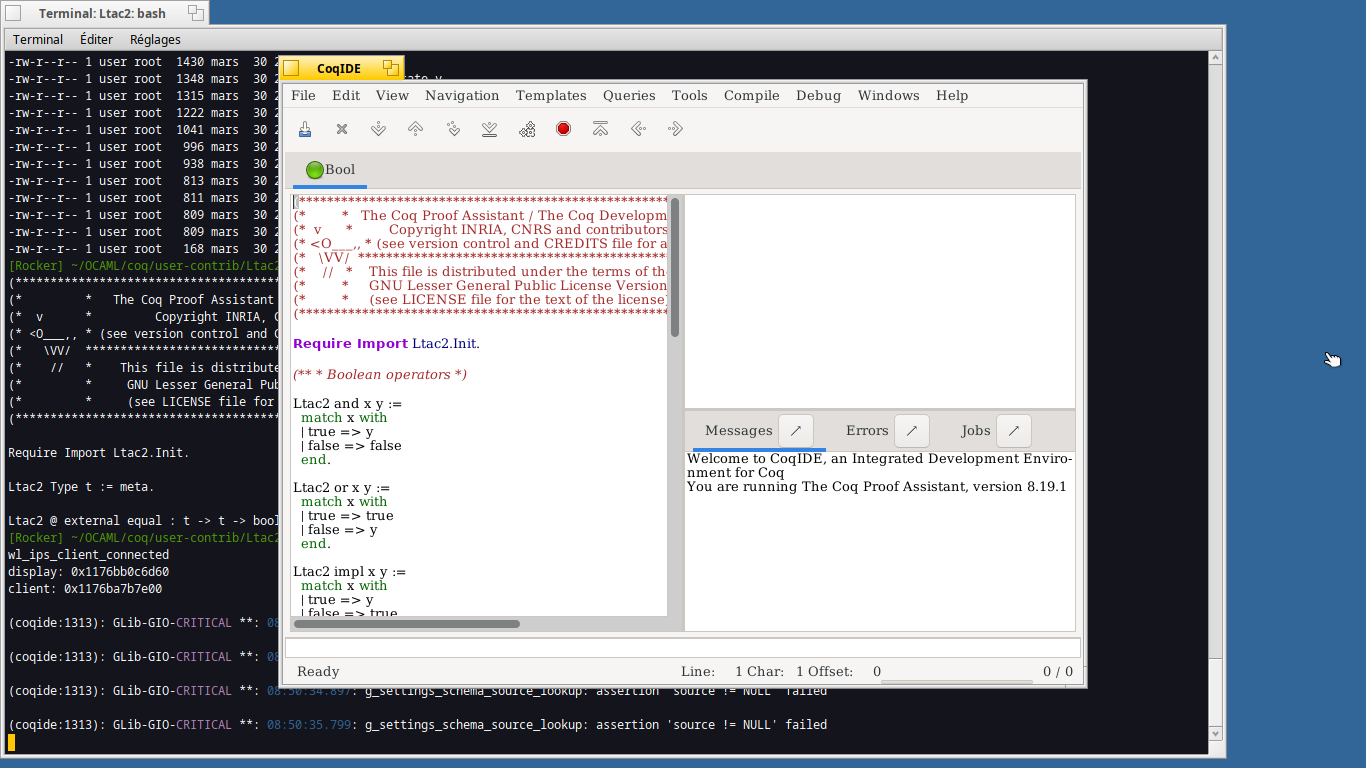
Task: Go back to start of buffer
Action: click(600, 129)
